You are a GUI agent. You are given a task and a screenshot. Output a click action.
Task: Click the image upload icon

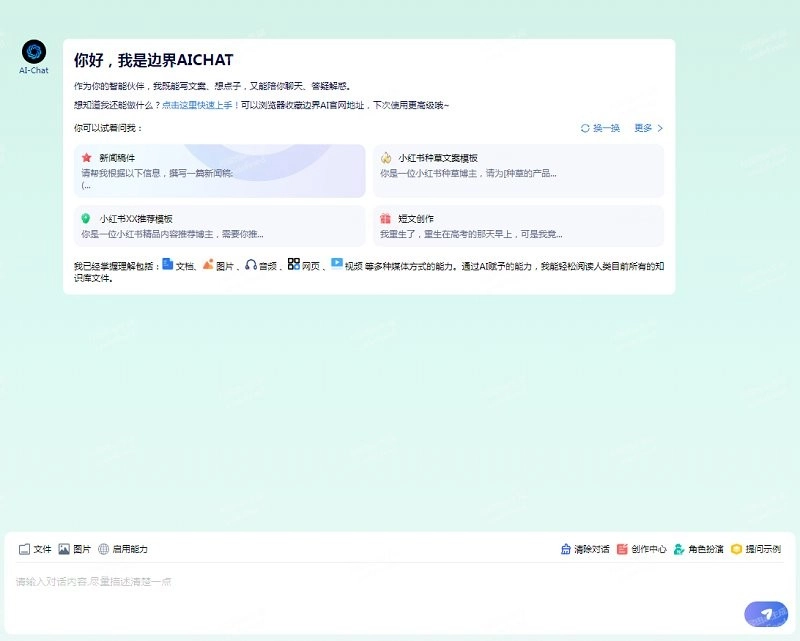point(64,549)
